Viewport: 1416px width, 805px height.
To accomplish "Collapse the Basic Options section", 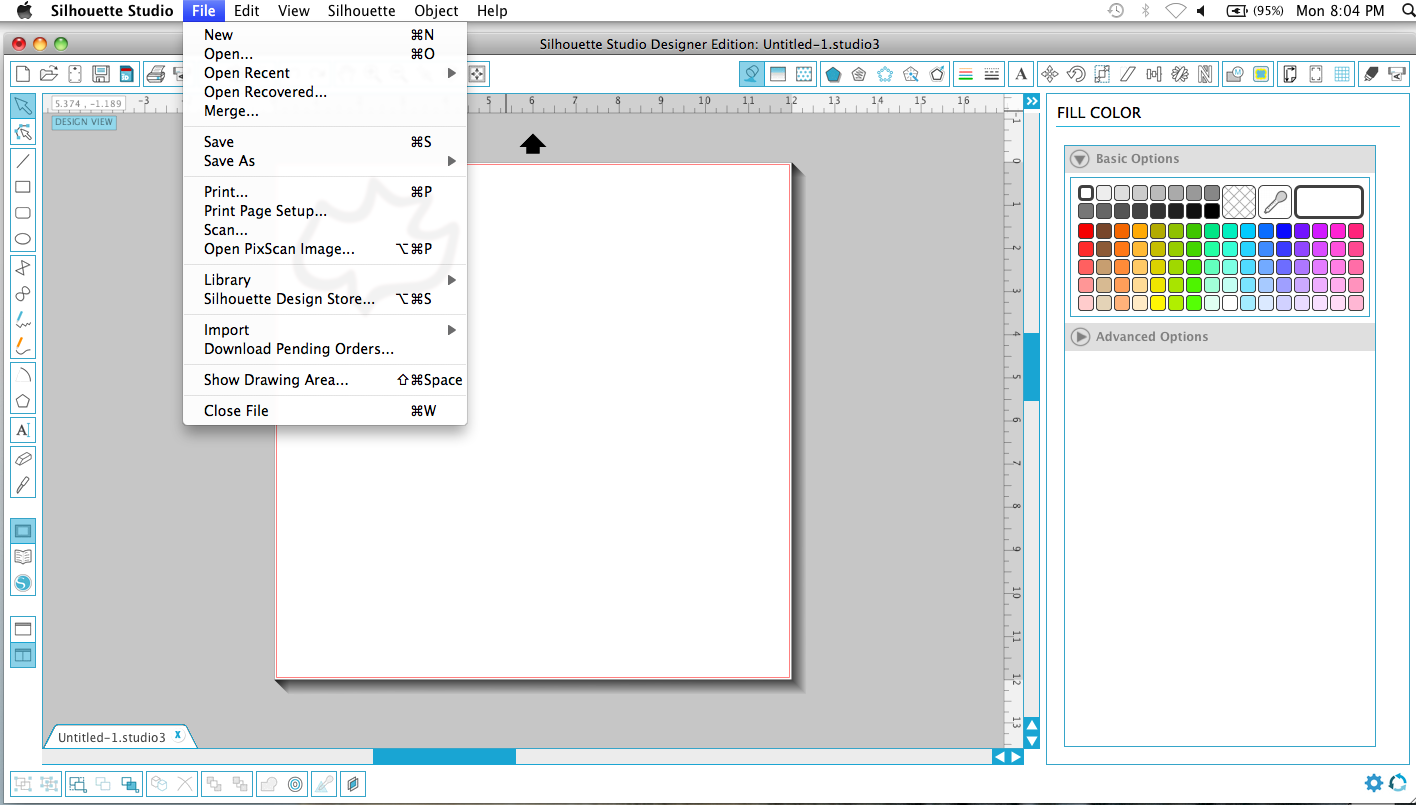I will pos(1080,159).
